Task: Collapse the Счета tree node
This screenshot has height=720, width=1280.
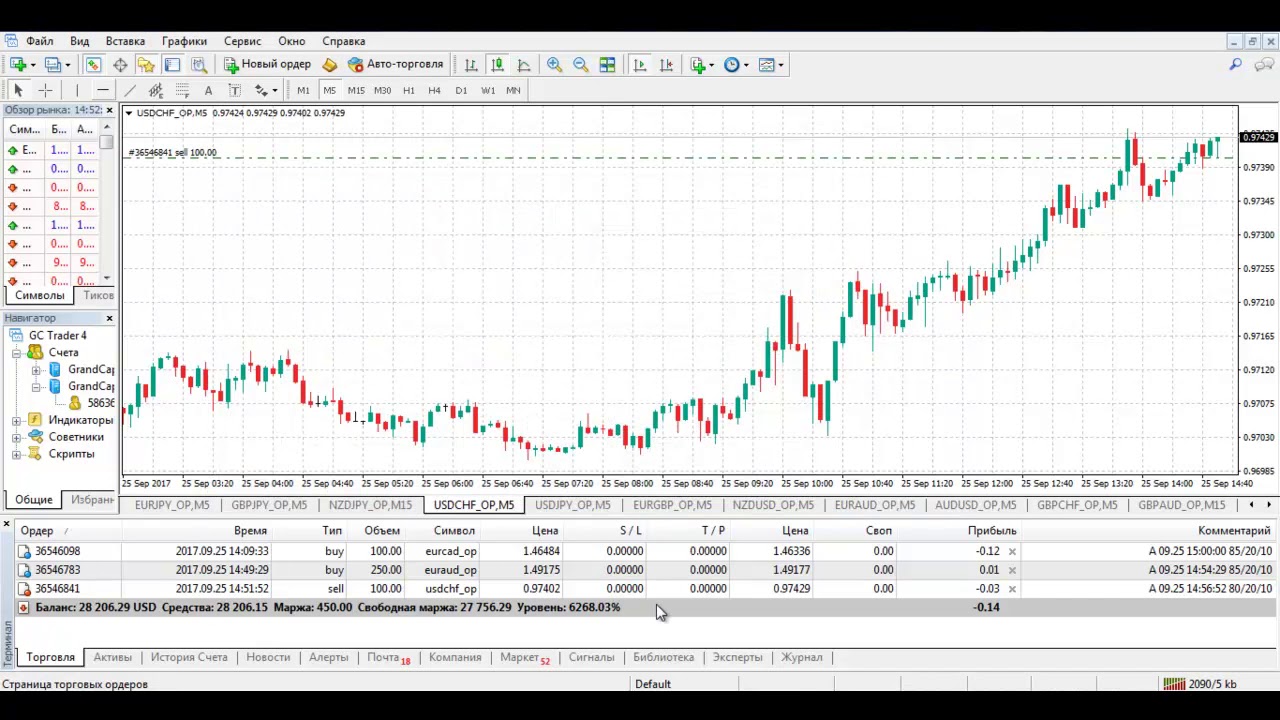Action: tap(17, 352)
